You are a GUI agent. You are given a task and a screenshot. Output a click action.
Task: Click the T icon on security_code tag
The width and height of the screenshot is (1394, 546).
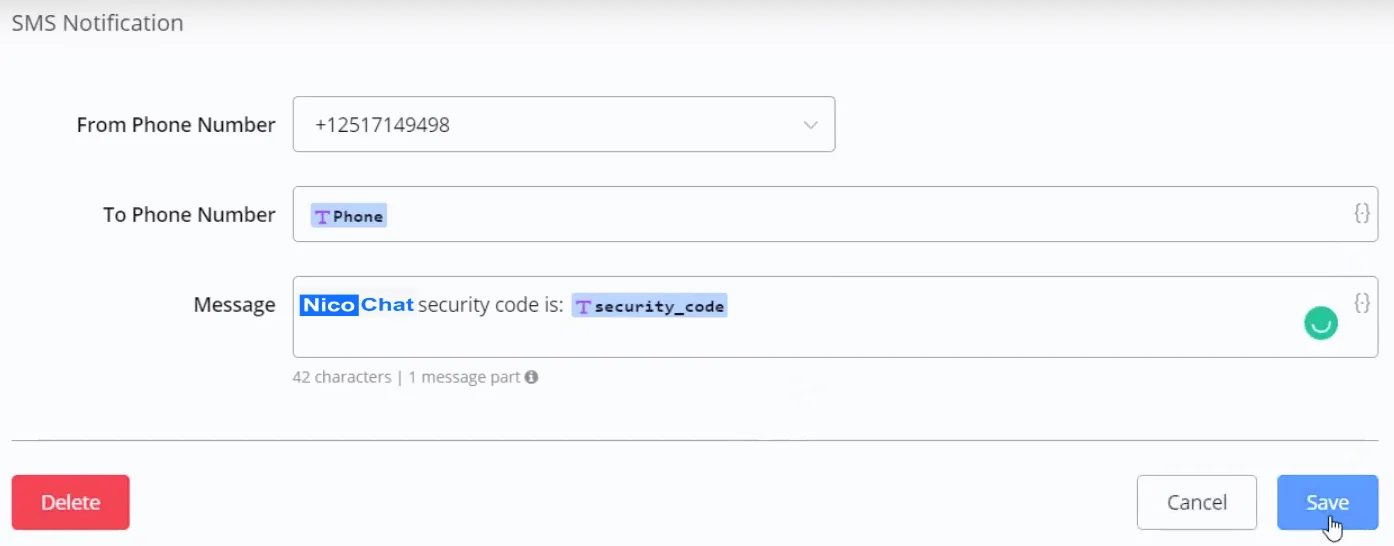click(583, 307)
